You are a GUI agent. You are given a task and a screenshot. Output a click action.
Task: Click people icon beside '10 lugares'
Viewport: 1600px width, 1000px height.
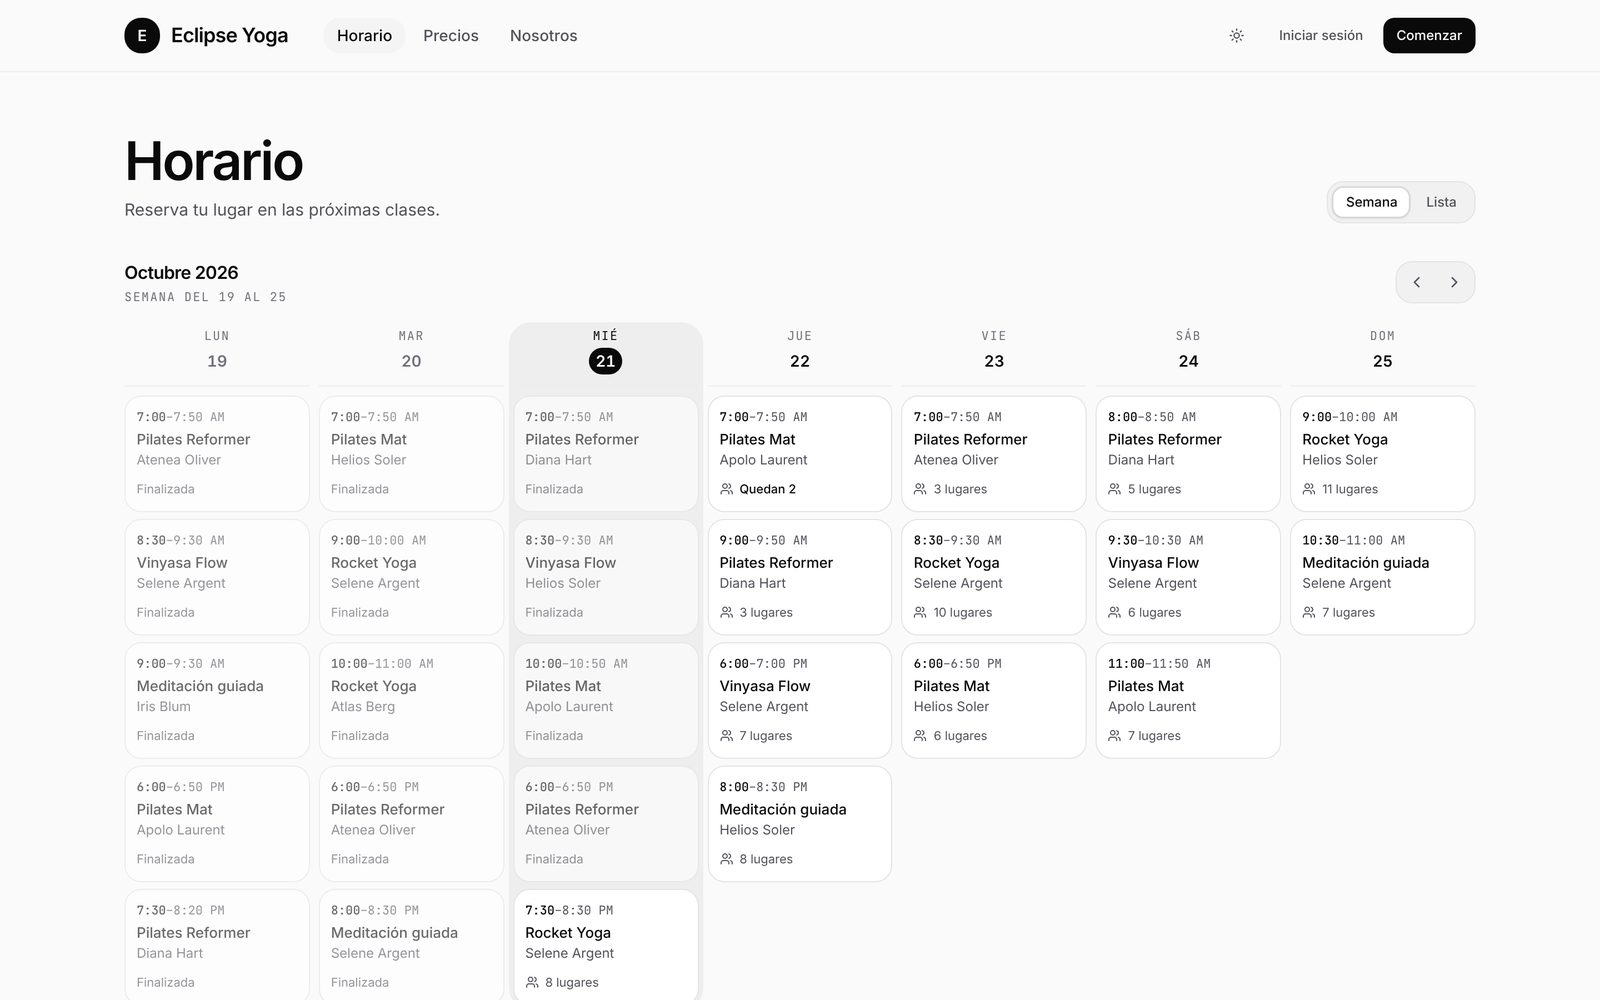(x=920, y=612)
